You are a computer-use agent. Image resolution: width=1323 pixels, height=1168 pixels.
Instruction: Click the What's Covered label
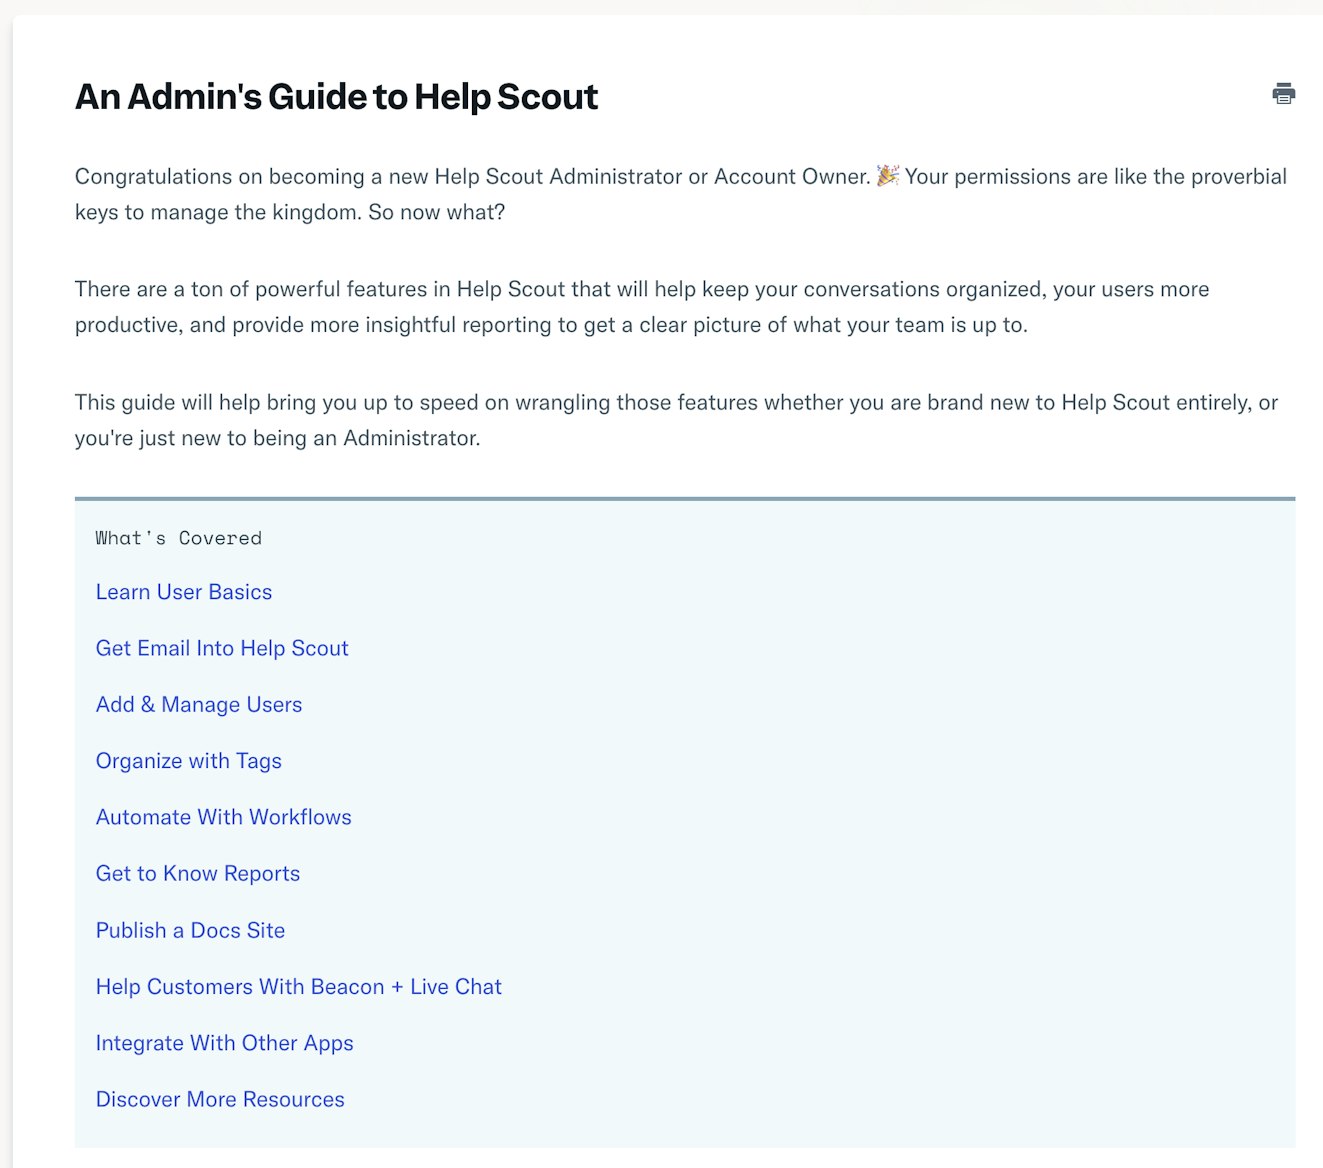(x=179, y=538)
